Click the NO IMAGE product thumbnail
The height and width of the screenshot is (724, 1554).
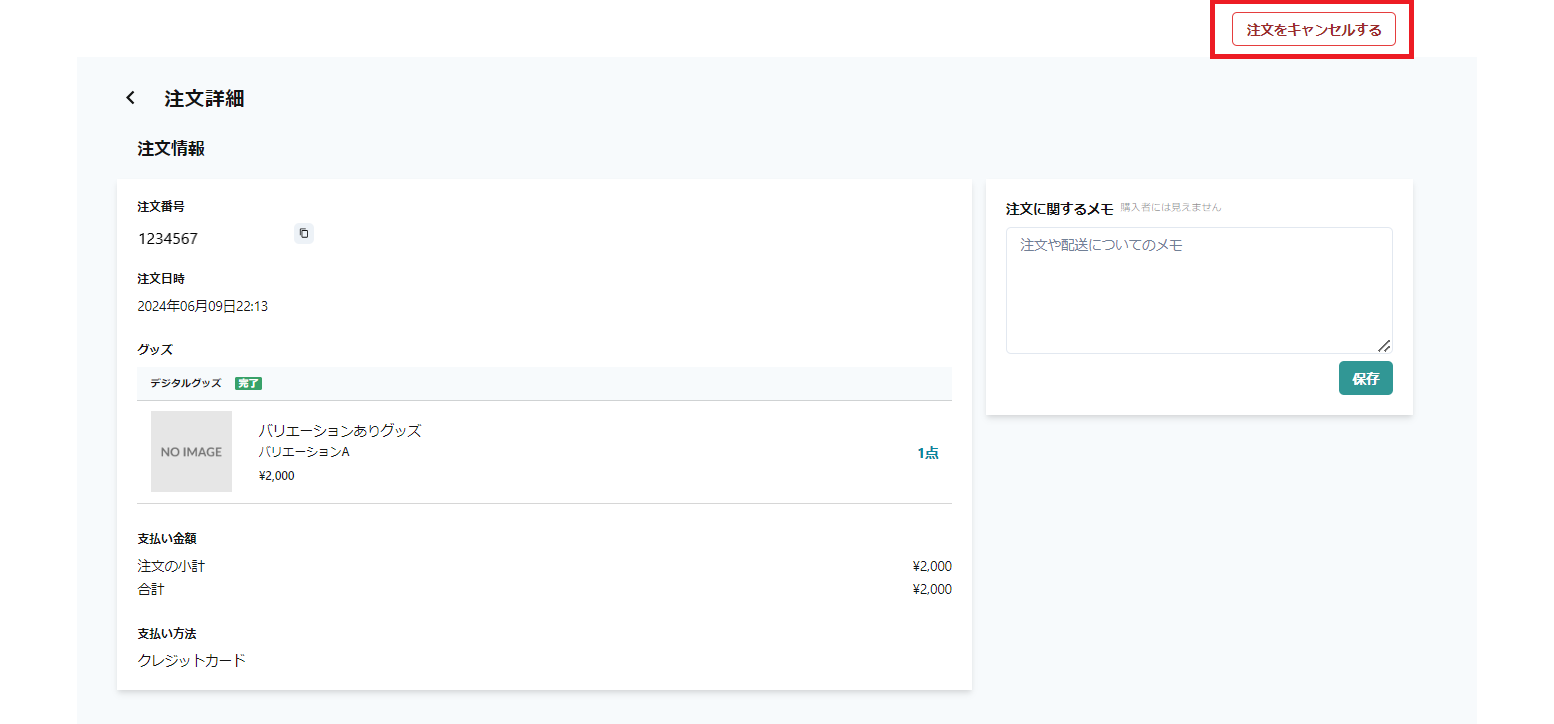click(191, 452)
